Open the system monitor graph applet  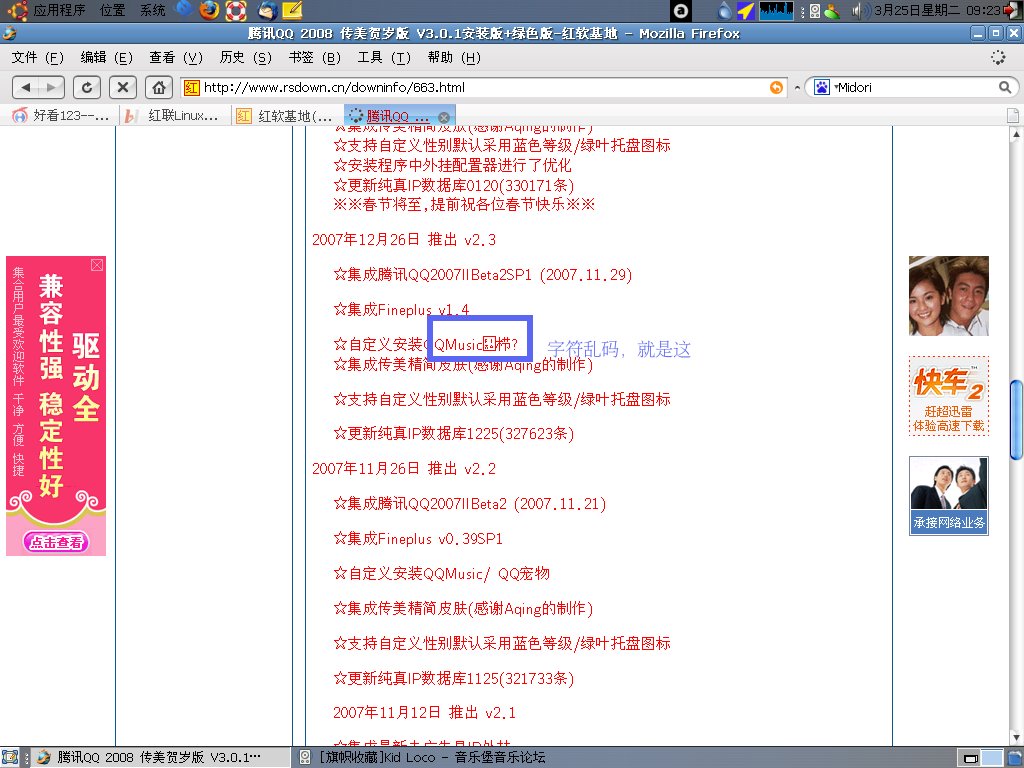[776, 10]
